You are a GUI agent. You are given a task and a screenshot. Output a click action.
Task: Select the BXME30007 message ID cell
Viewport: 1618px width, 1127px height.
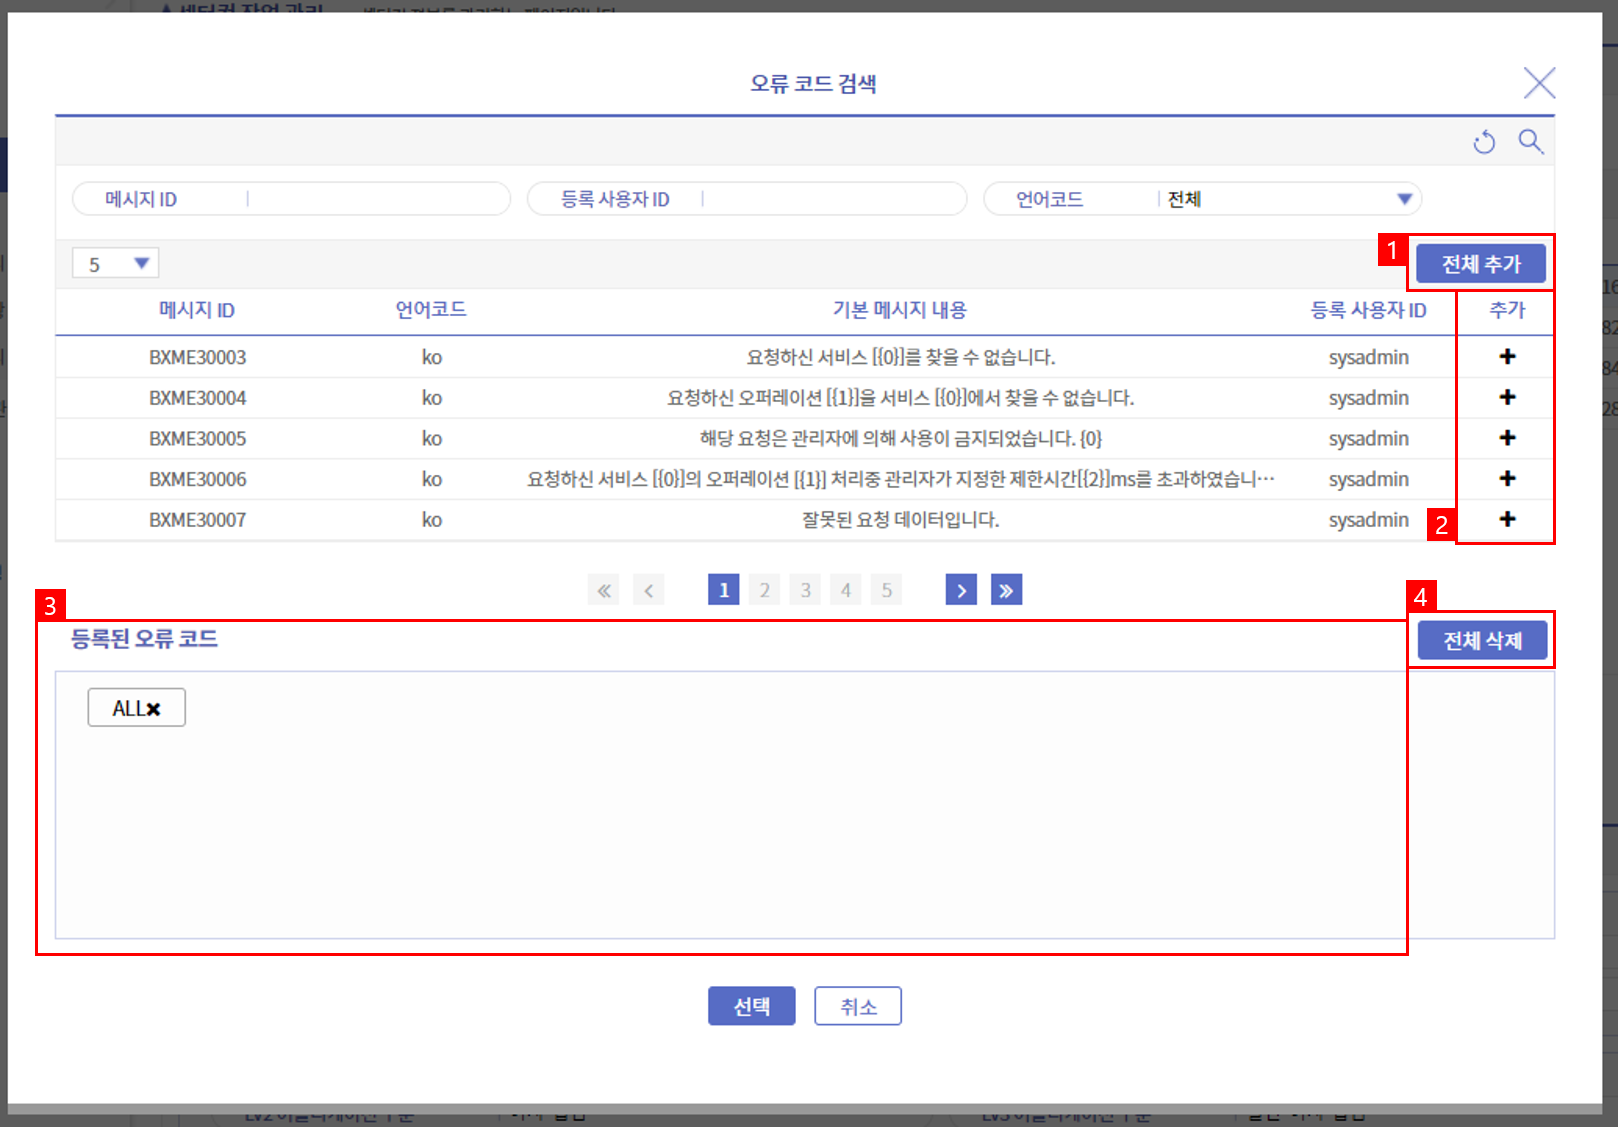pyautogui.click(x=198, y=520)
